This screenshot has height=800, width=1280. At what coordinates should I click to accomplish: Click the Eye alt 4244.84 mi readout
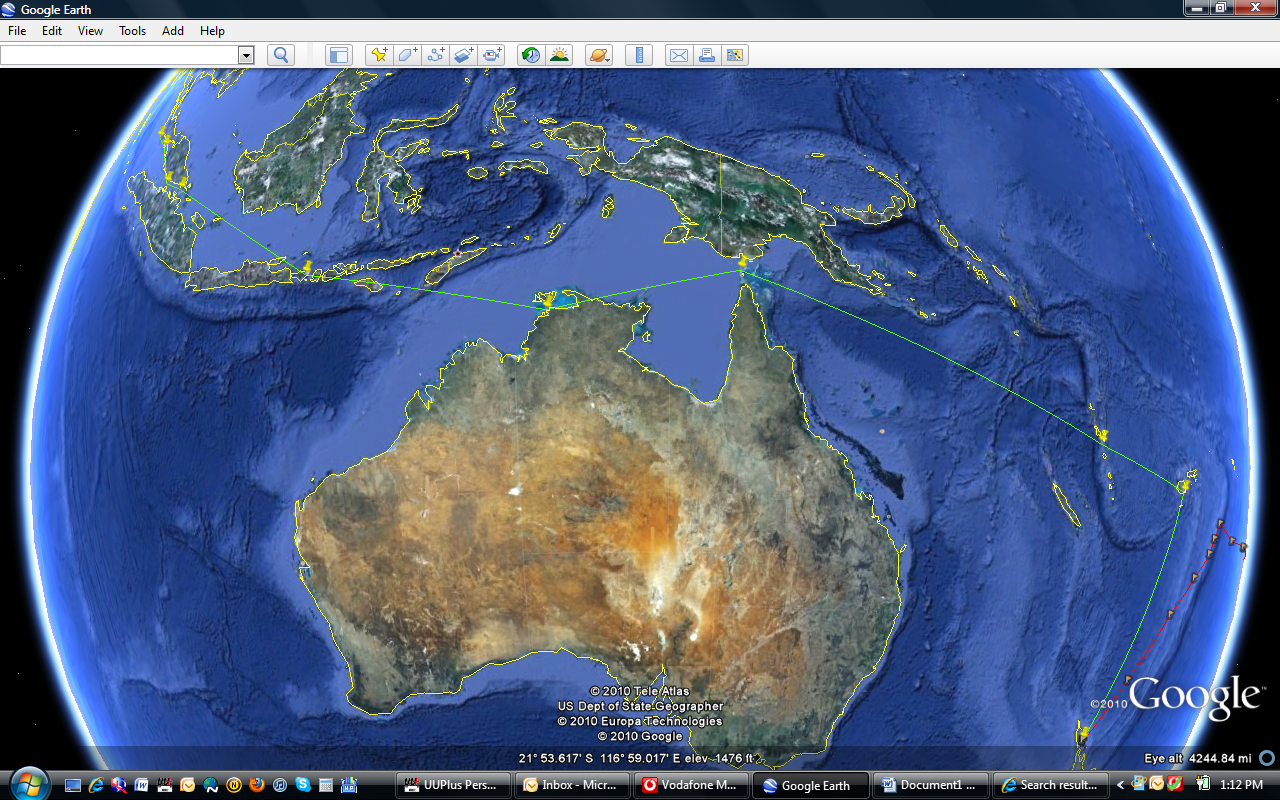click(x=1198, y=758)
